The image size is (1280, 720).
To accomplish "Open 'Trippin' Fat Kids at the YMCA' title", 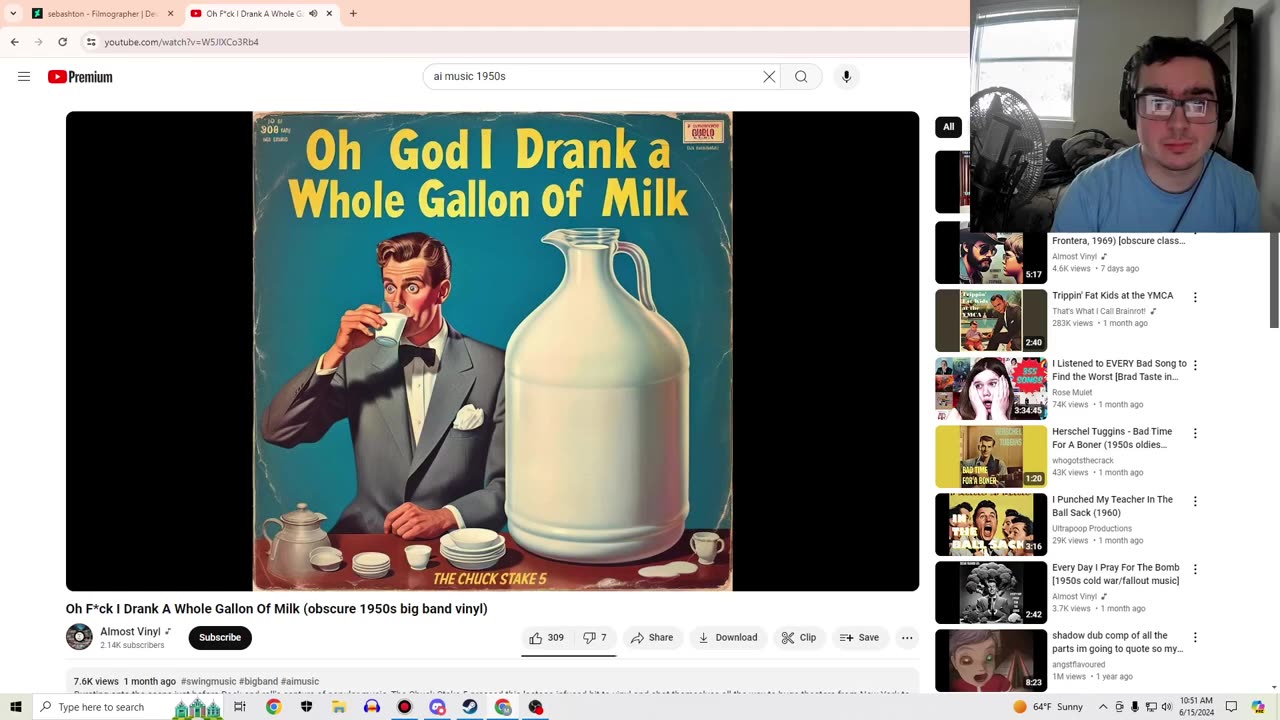I will (1113, 296).
